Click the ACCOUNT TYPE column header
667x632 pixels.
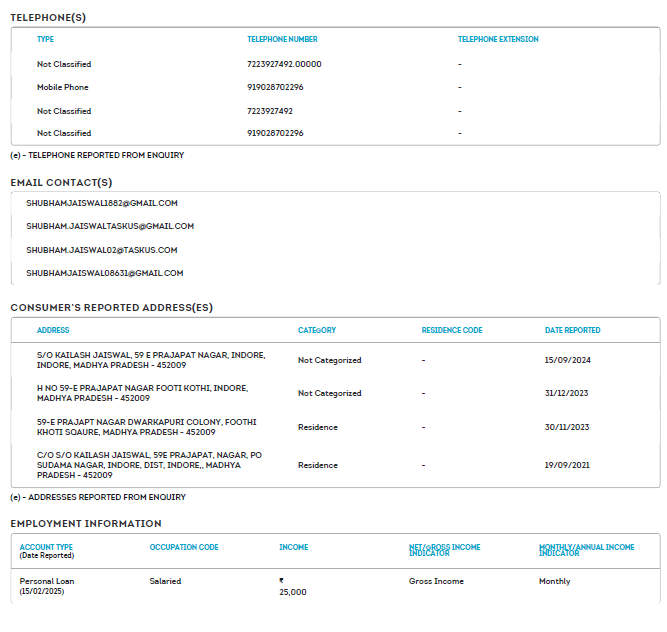tap(46, 547)
